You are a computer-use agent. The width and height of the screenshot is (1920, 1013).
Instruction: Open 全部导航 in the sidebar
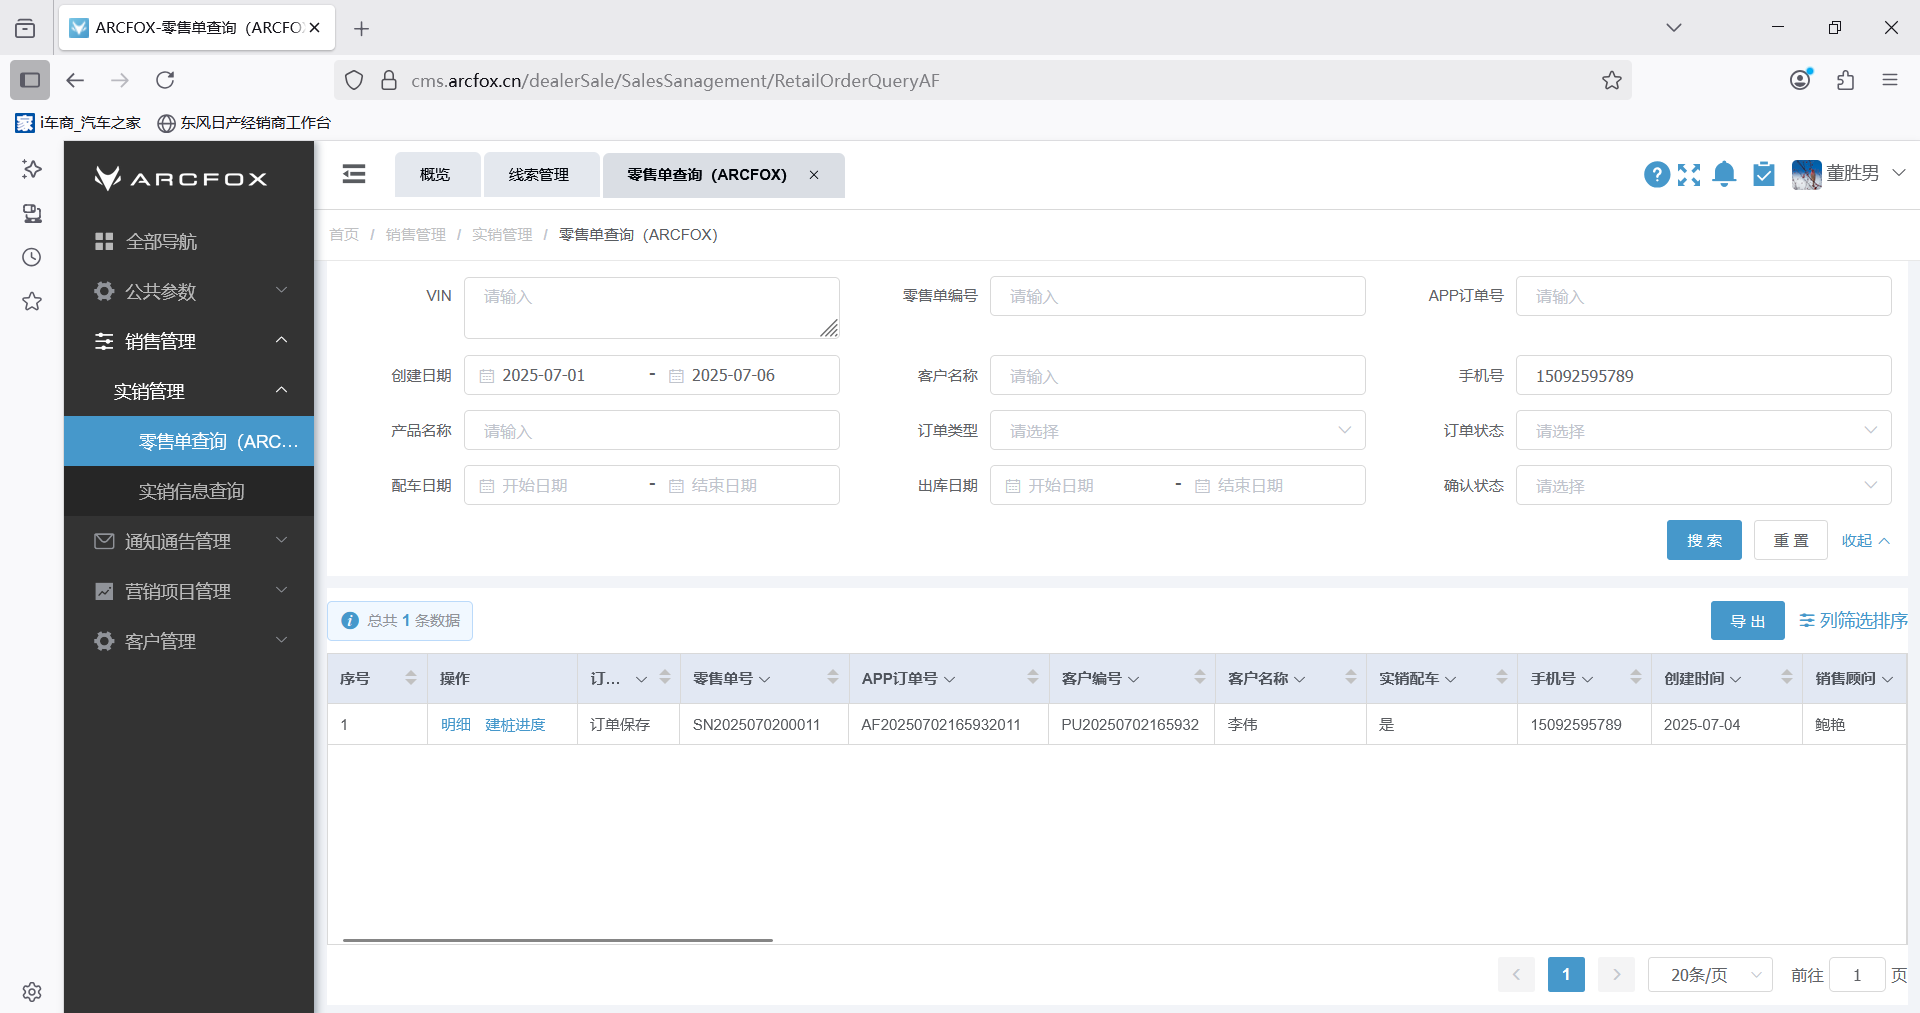click(x=189, y=241)
